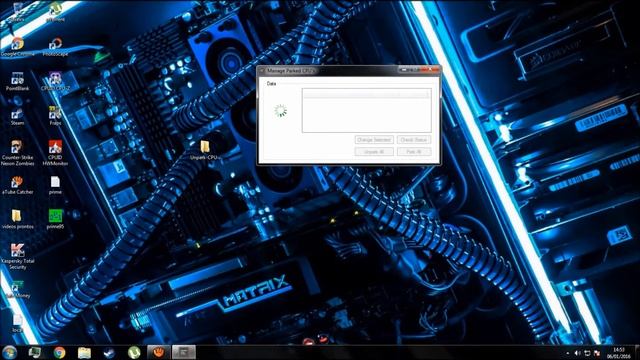The image size is (640, 360).
Task: Click the µTorrent icon in the taskbar
Action: coord(134,352)
